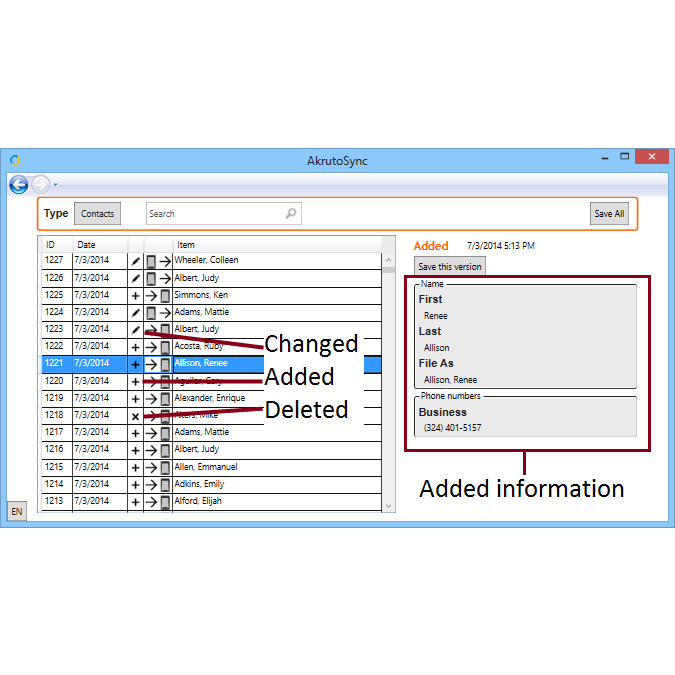Select the Alexander, Enrique contact row
Image resolution: width=675 pixels, height=675 pixels.
point(211,399)
